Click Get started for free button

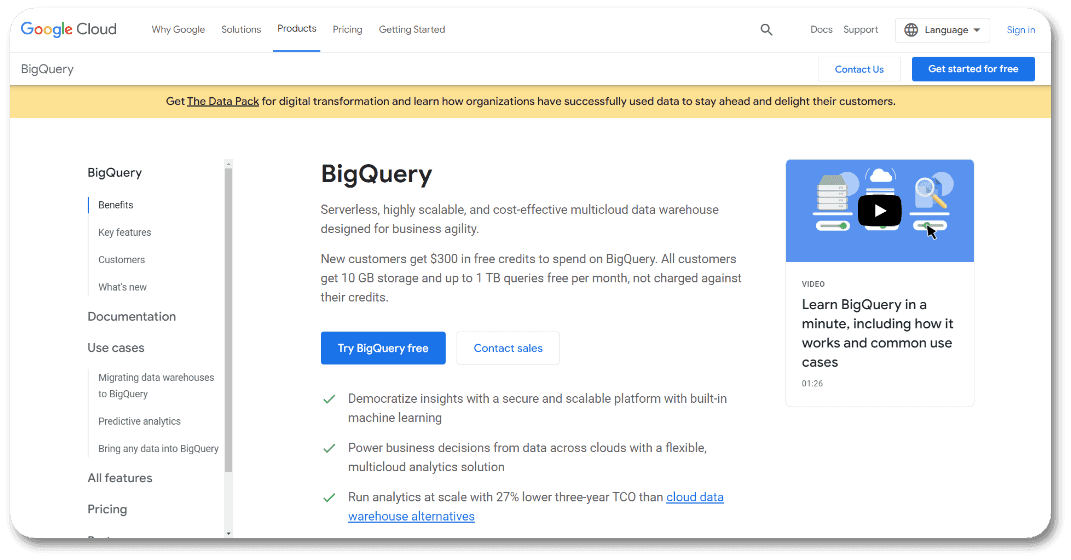pos(973,69)
